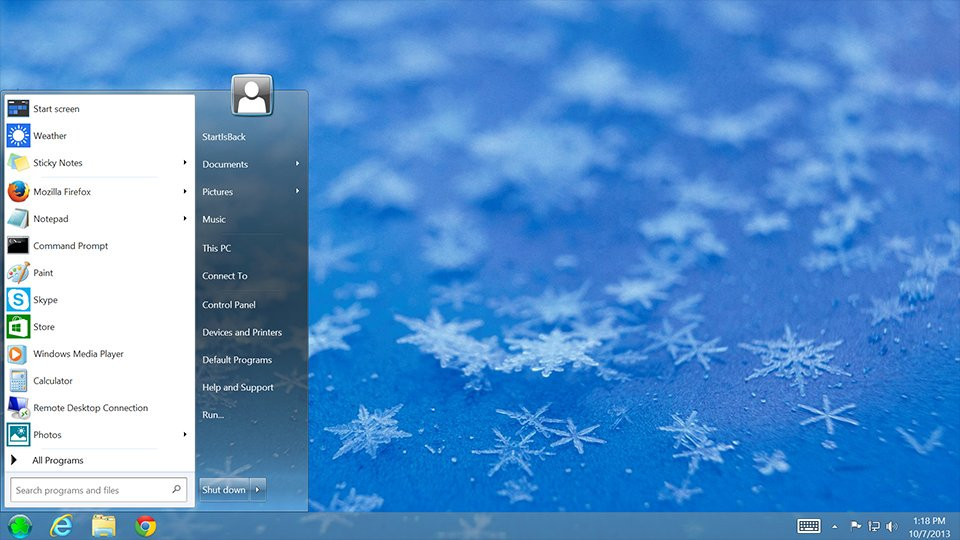Image resolution: width=960 pixels, height=540 pixels.
Task: Open This PC entry
Action: click(x=217, y=248)
